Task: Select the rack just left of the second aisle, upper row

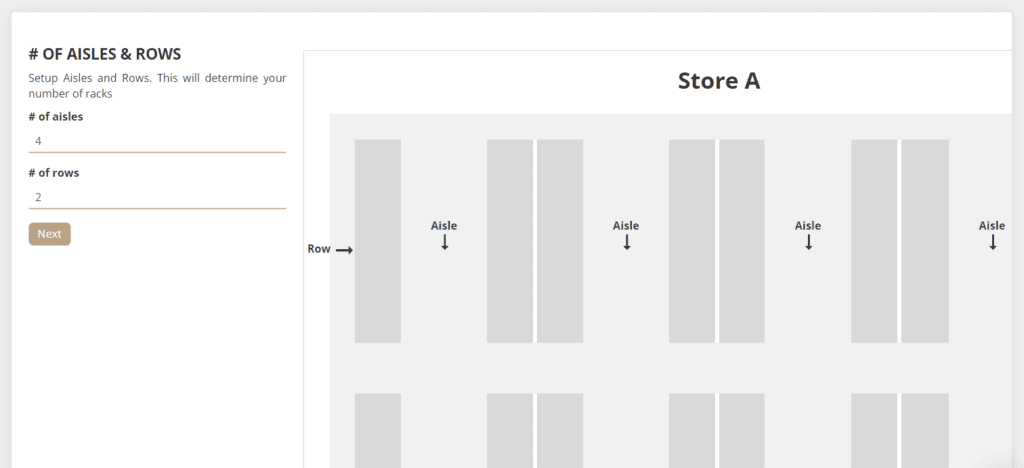Action: (560, 241)
